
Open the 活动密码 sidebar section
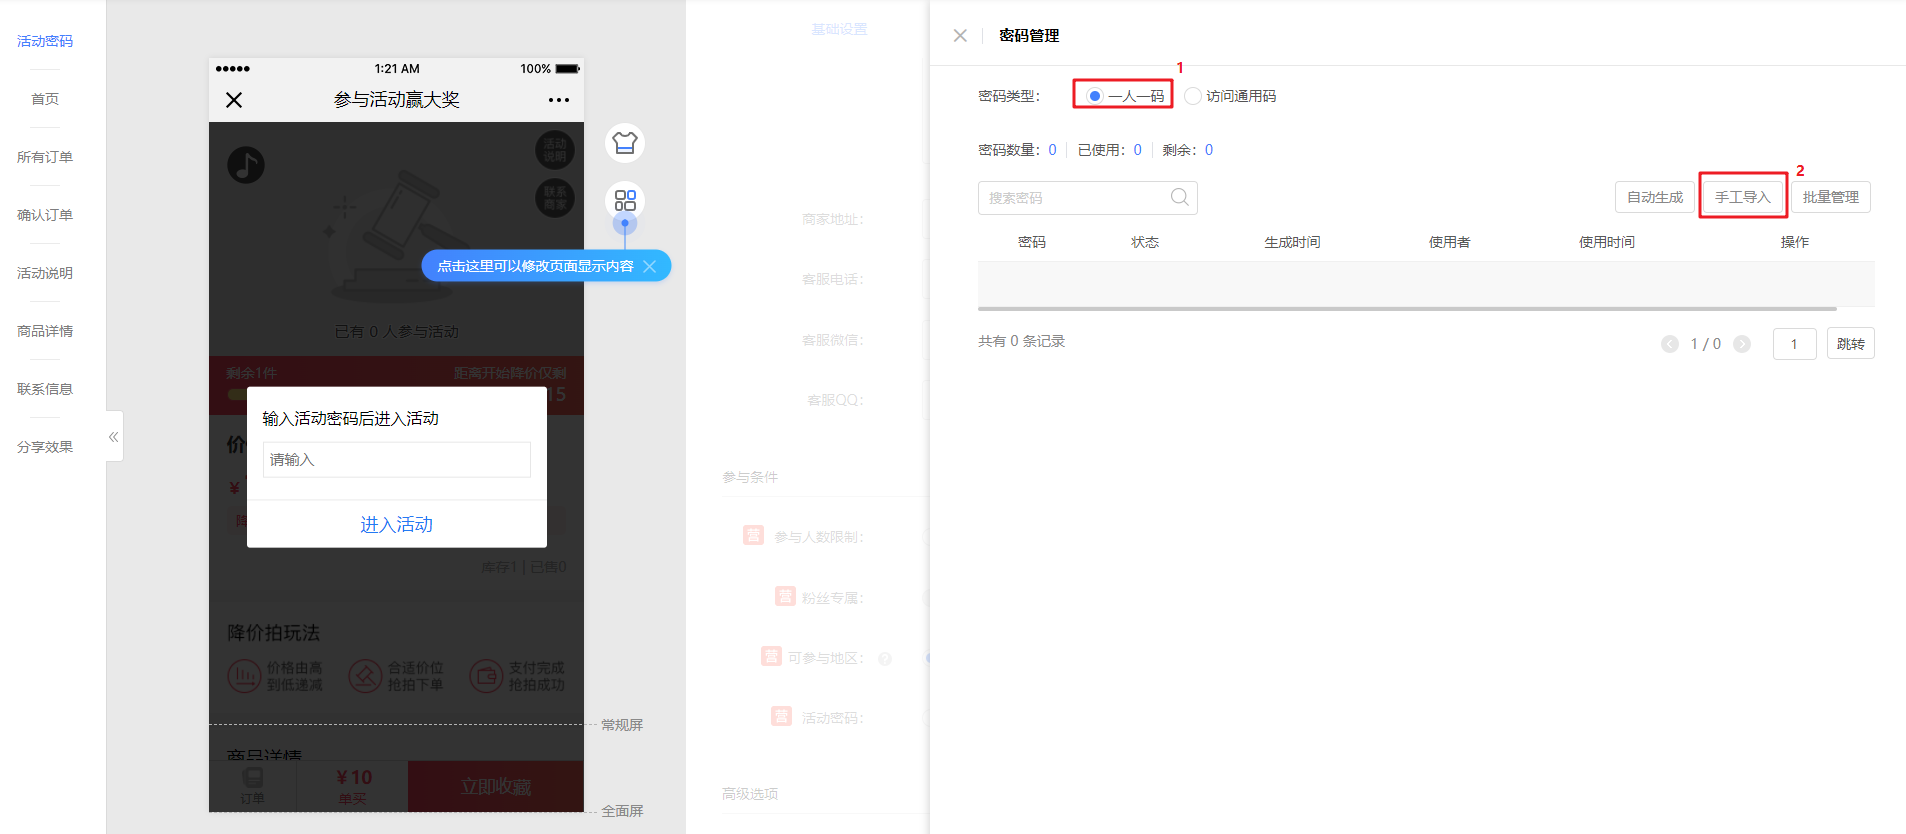45,41
